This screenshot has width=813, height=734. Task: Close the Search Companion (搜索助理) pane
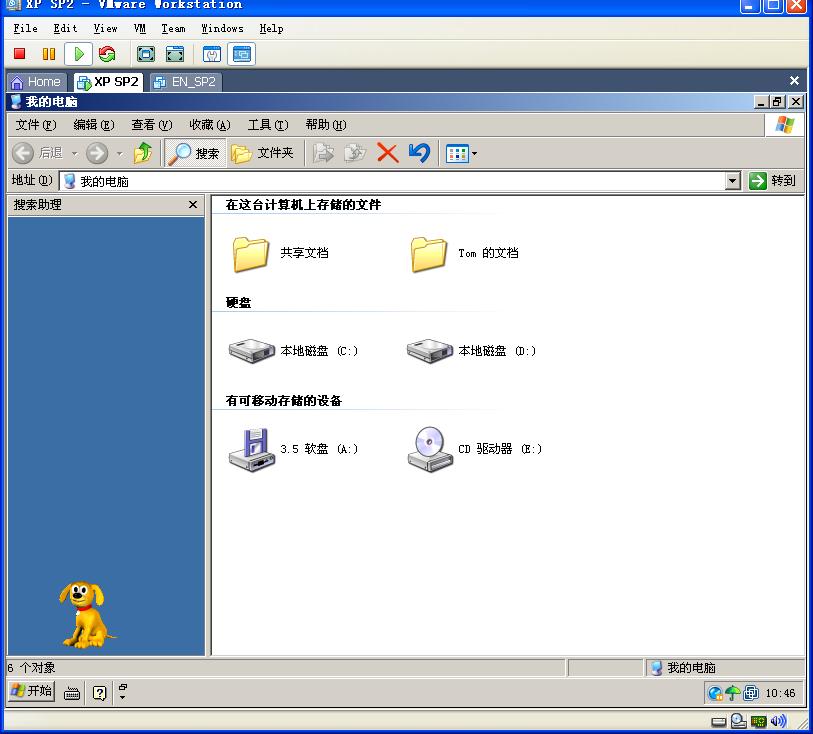click(x=193, y=205)
